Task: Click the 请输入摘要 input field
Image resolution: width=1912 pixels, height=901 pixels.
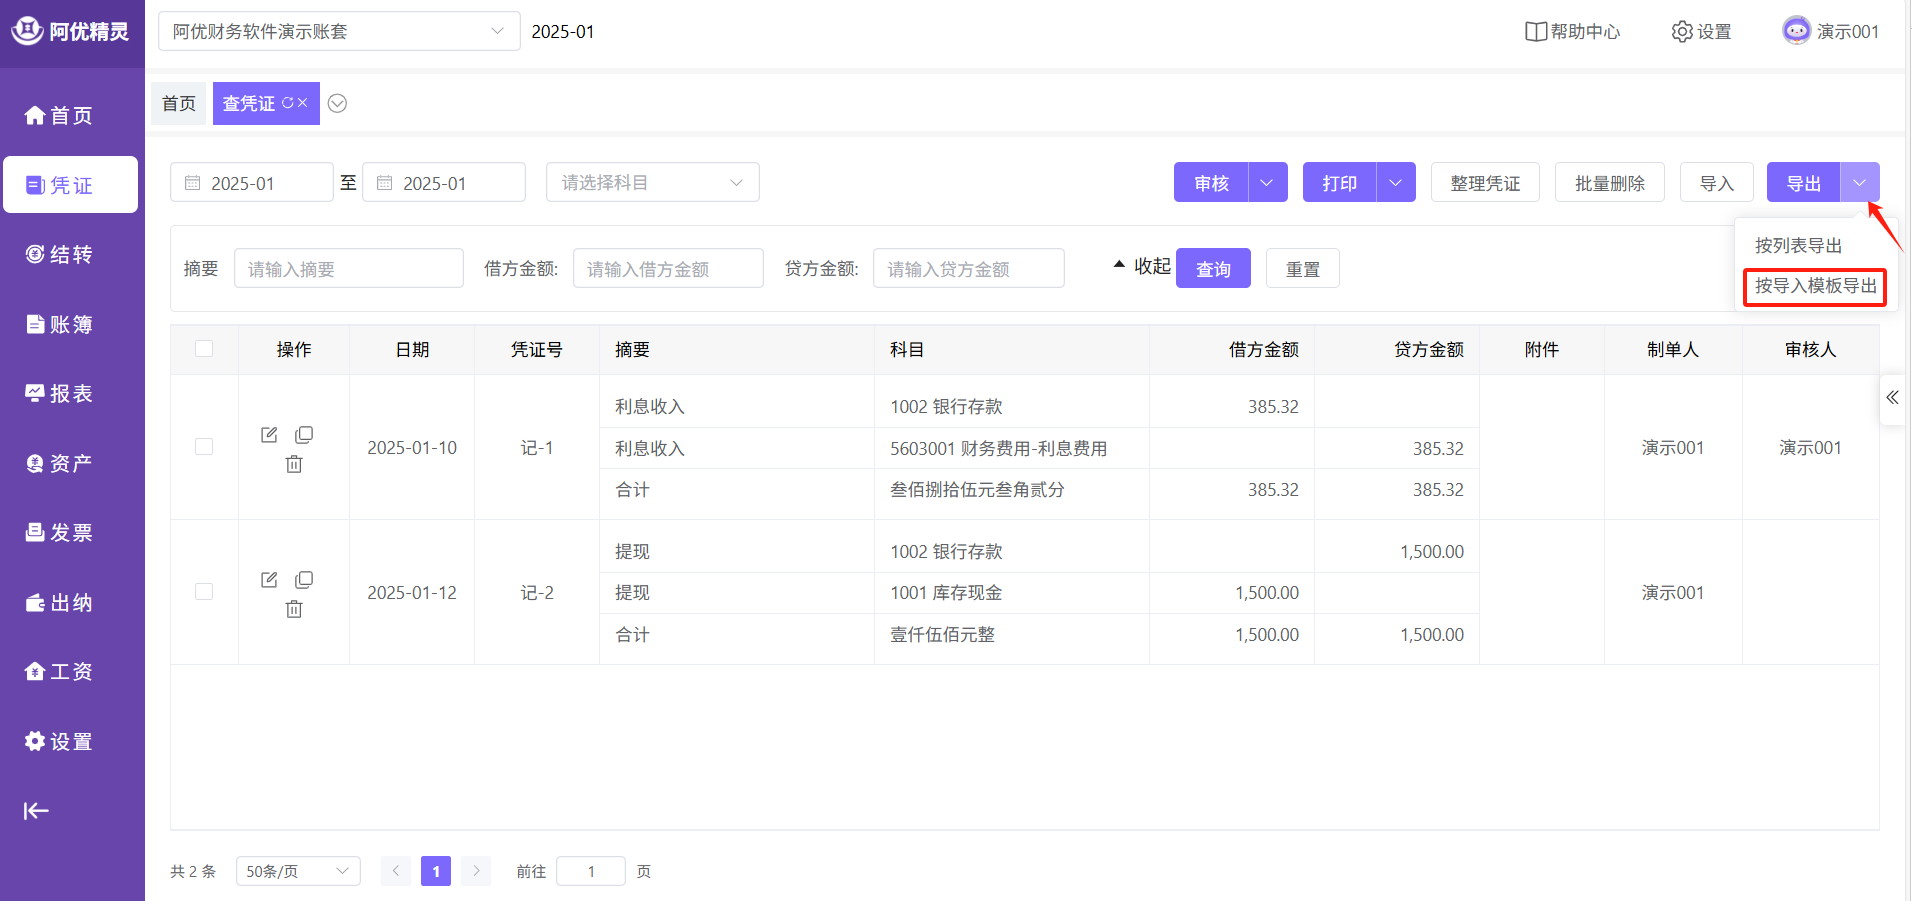Action: 348,269
